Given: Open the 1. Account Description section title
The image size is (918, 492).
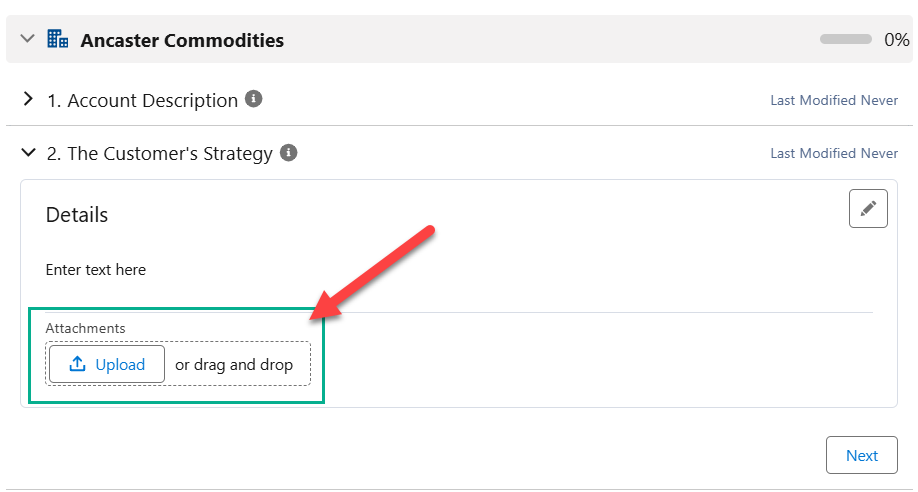Looking at the screenshot, I should pyautogui.click(x=142, y=100).
